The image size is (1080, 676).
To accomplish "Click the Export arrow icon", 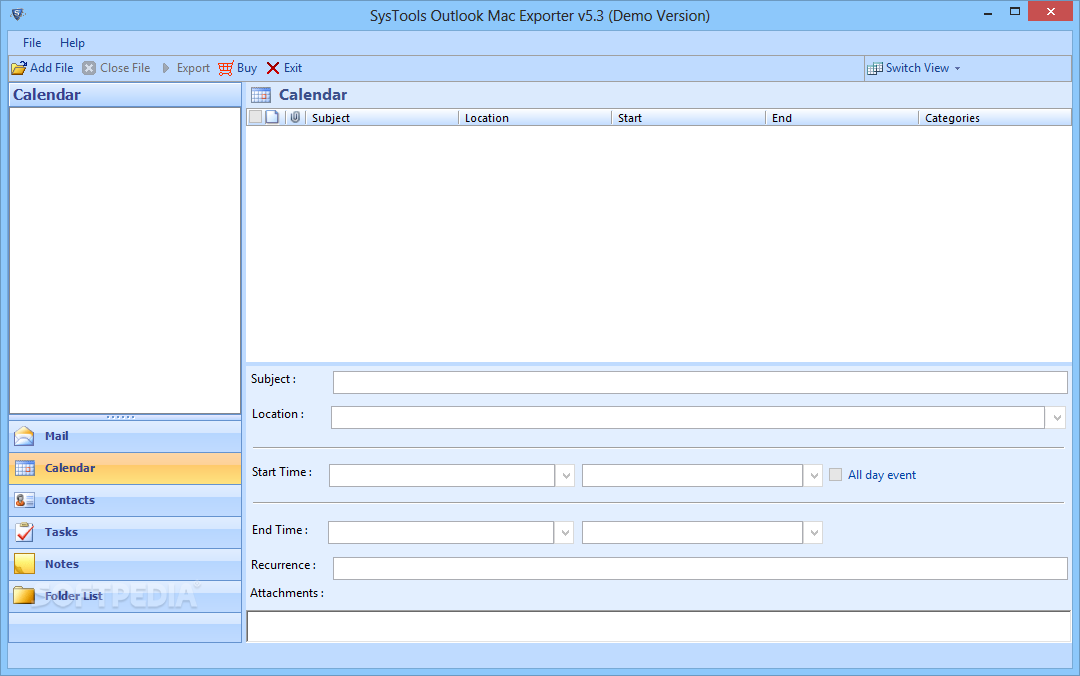I will click(x=166, y=68).
